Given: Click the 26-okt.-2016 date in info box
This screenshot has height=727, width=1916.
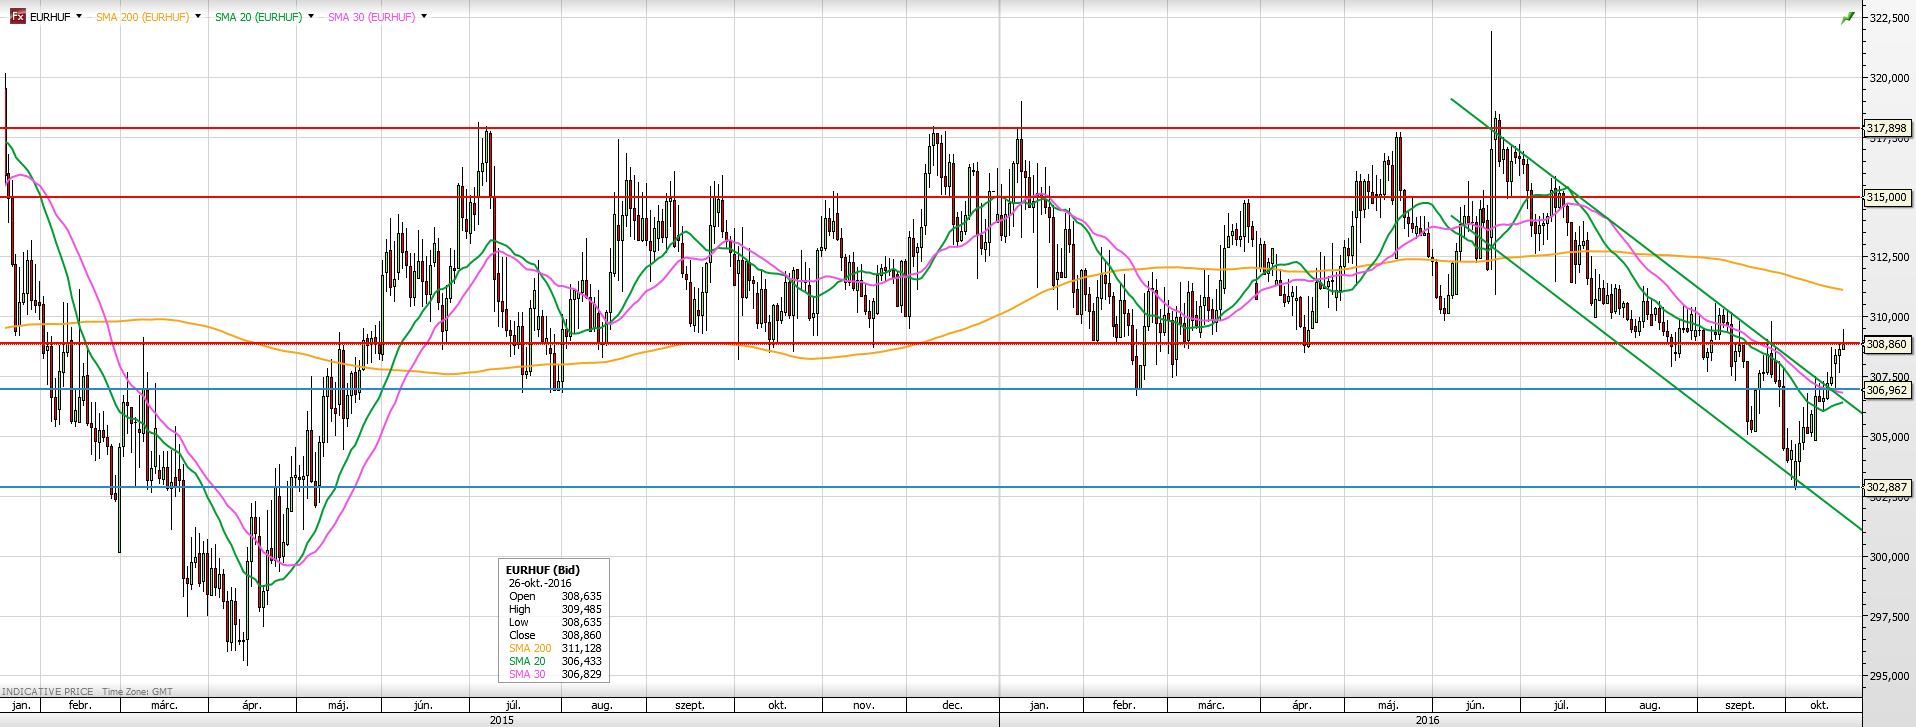Looking at the screenshot, I should [x=540, y=583].
